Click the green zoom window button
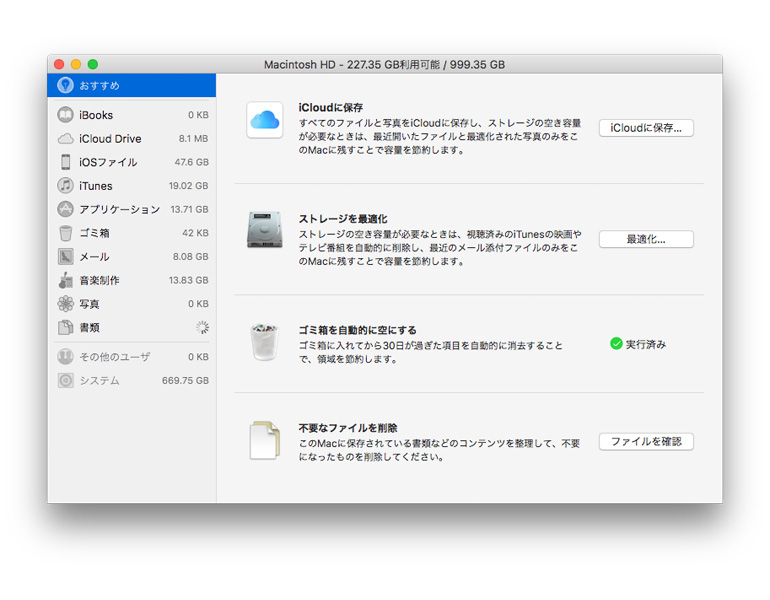 (x=93, y=64)
